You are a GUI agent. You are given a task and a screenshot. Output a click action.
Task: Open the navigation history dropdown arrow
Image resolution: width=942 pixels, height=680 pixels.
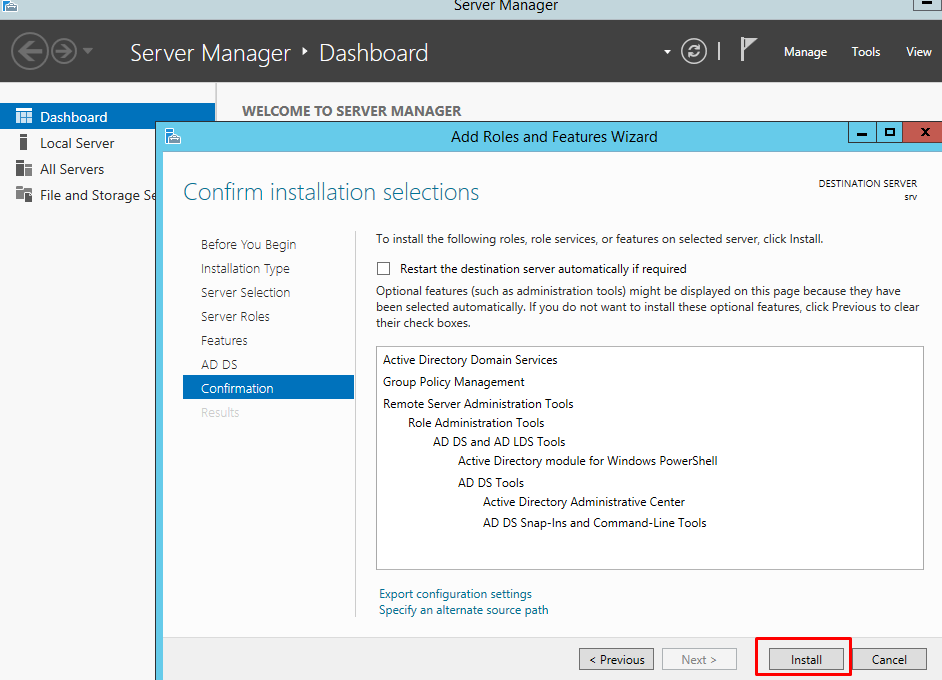88,51
